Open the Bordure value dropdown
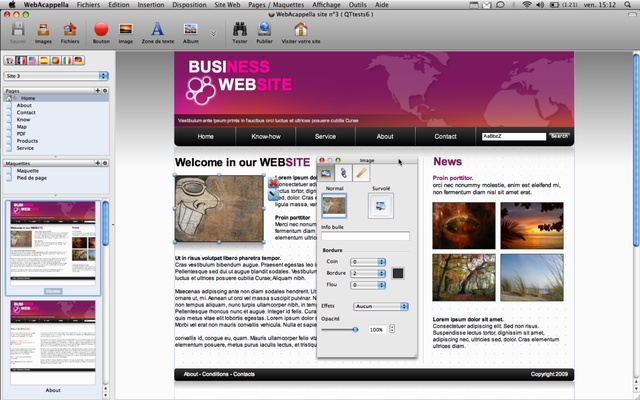The height and width of the screenshot is (400, 640). (x=368, y=273)
